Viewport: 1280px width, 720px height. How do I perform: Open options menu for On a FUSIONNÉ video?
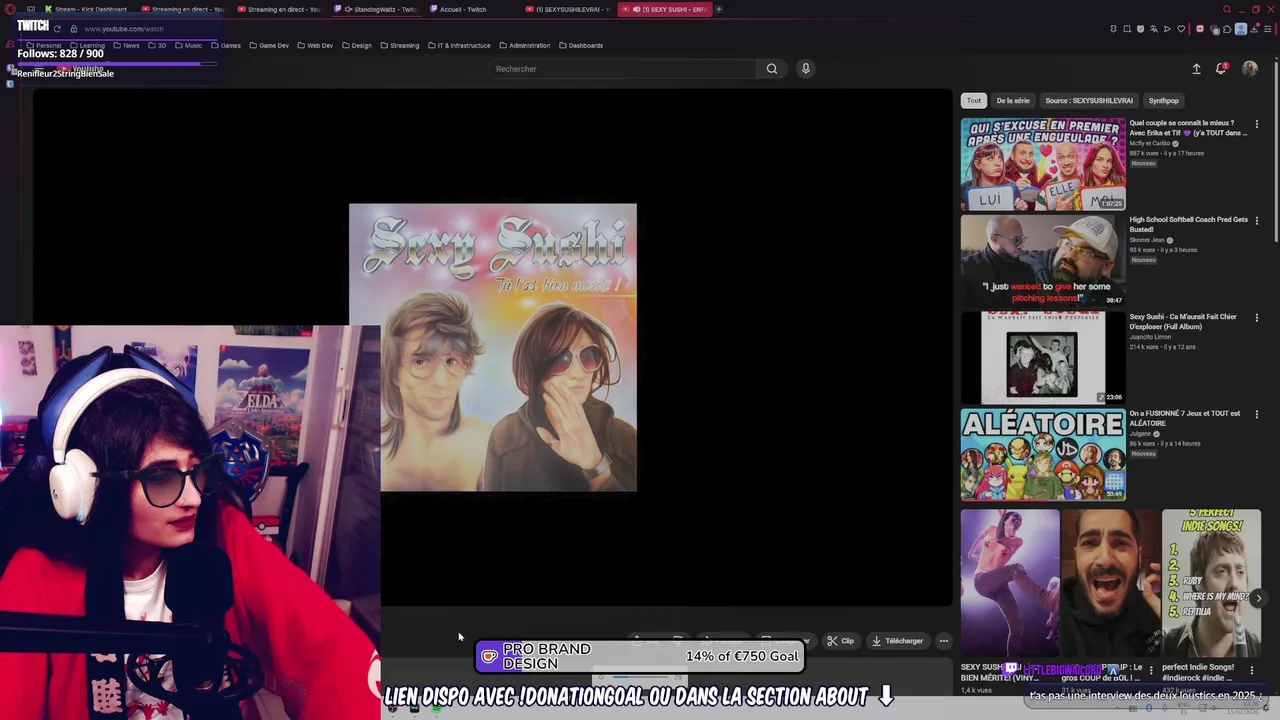click(1257, 414)
